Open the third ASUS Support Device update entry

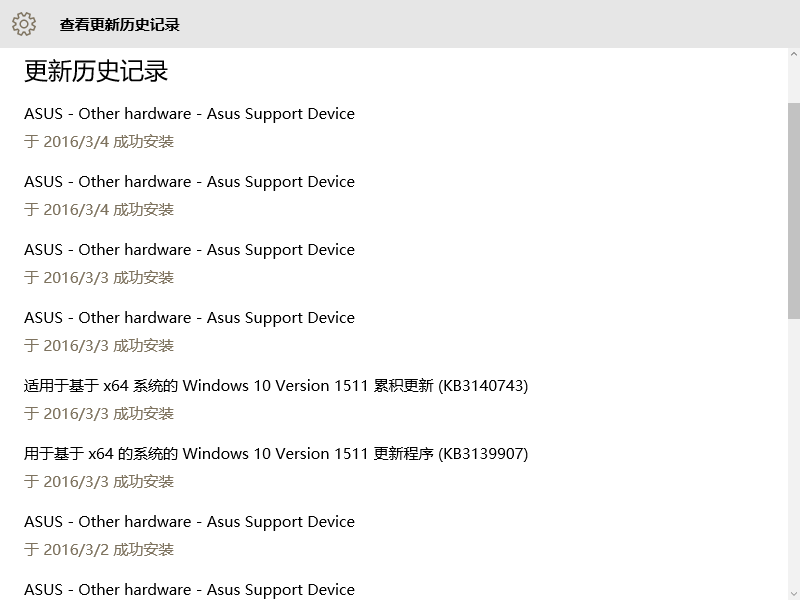[189, 250]
